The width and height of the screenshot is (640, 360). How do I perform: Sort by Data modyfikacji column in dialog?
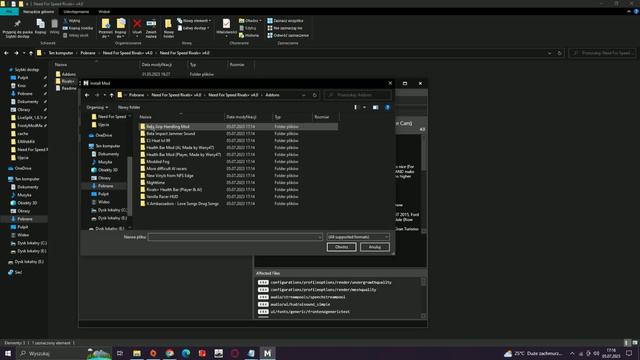pyautogui.click(x=248, y=117)
